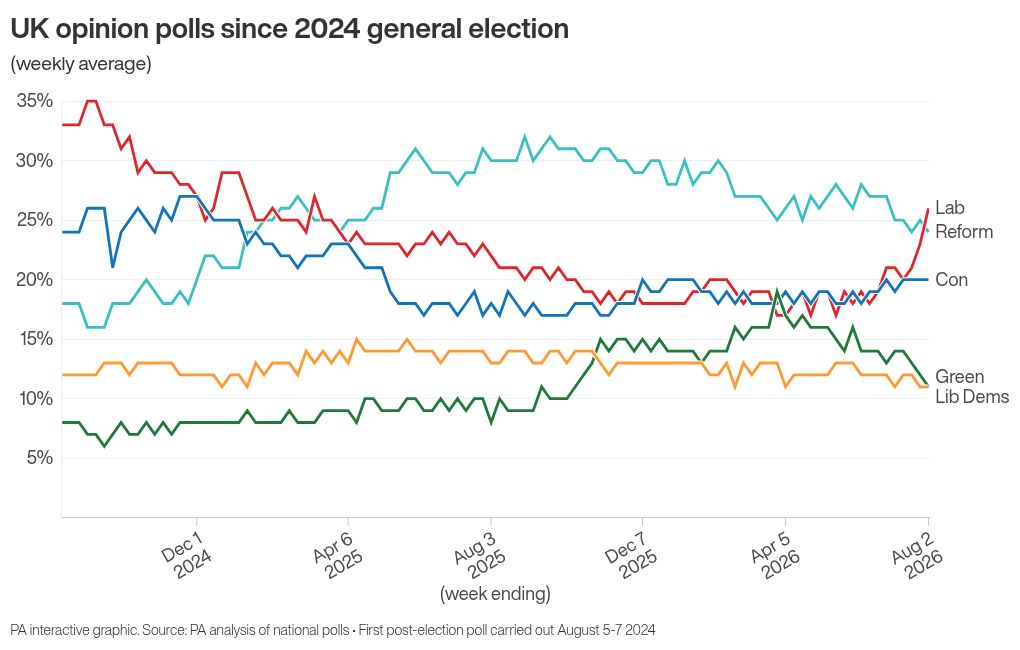Click the weekly average subtitle
The image size is (1020, 650).
[81, 64]
